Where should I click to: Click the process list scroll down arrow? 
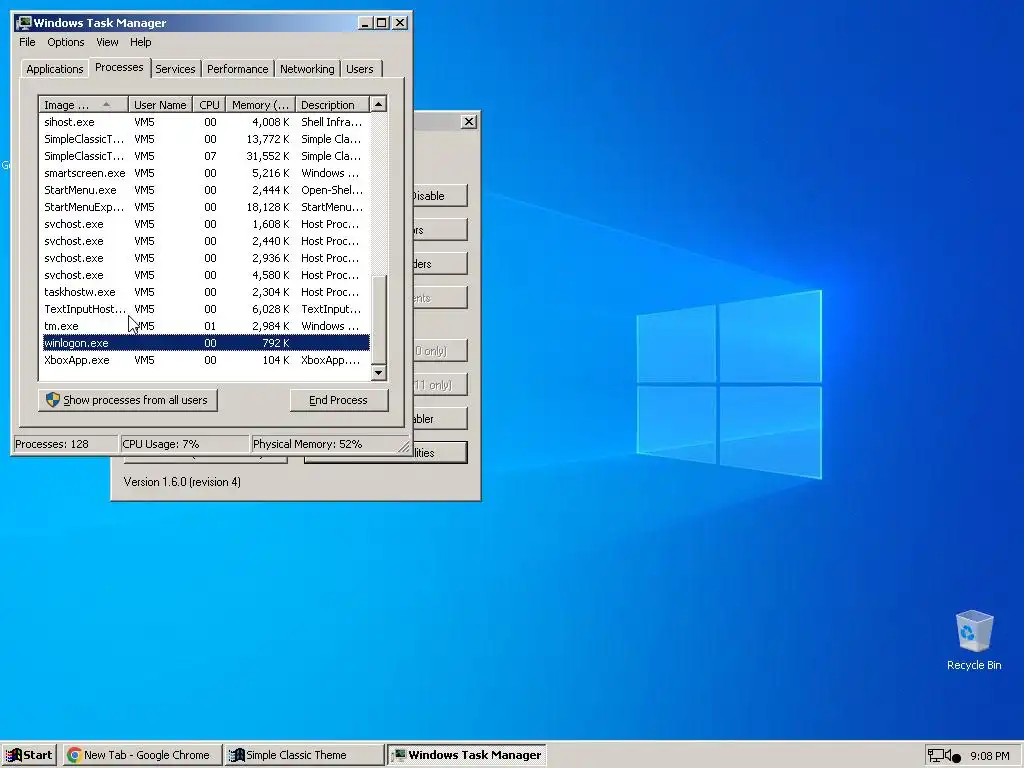point(378,373)
